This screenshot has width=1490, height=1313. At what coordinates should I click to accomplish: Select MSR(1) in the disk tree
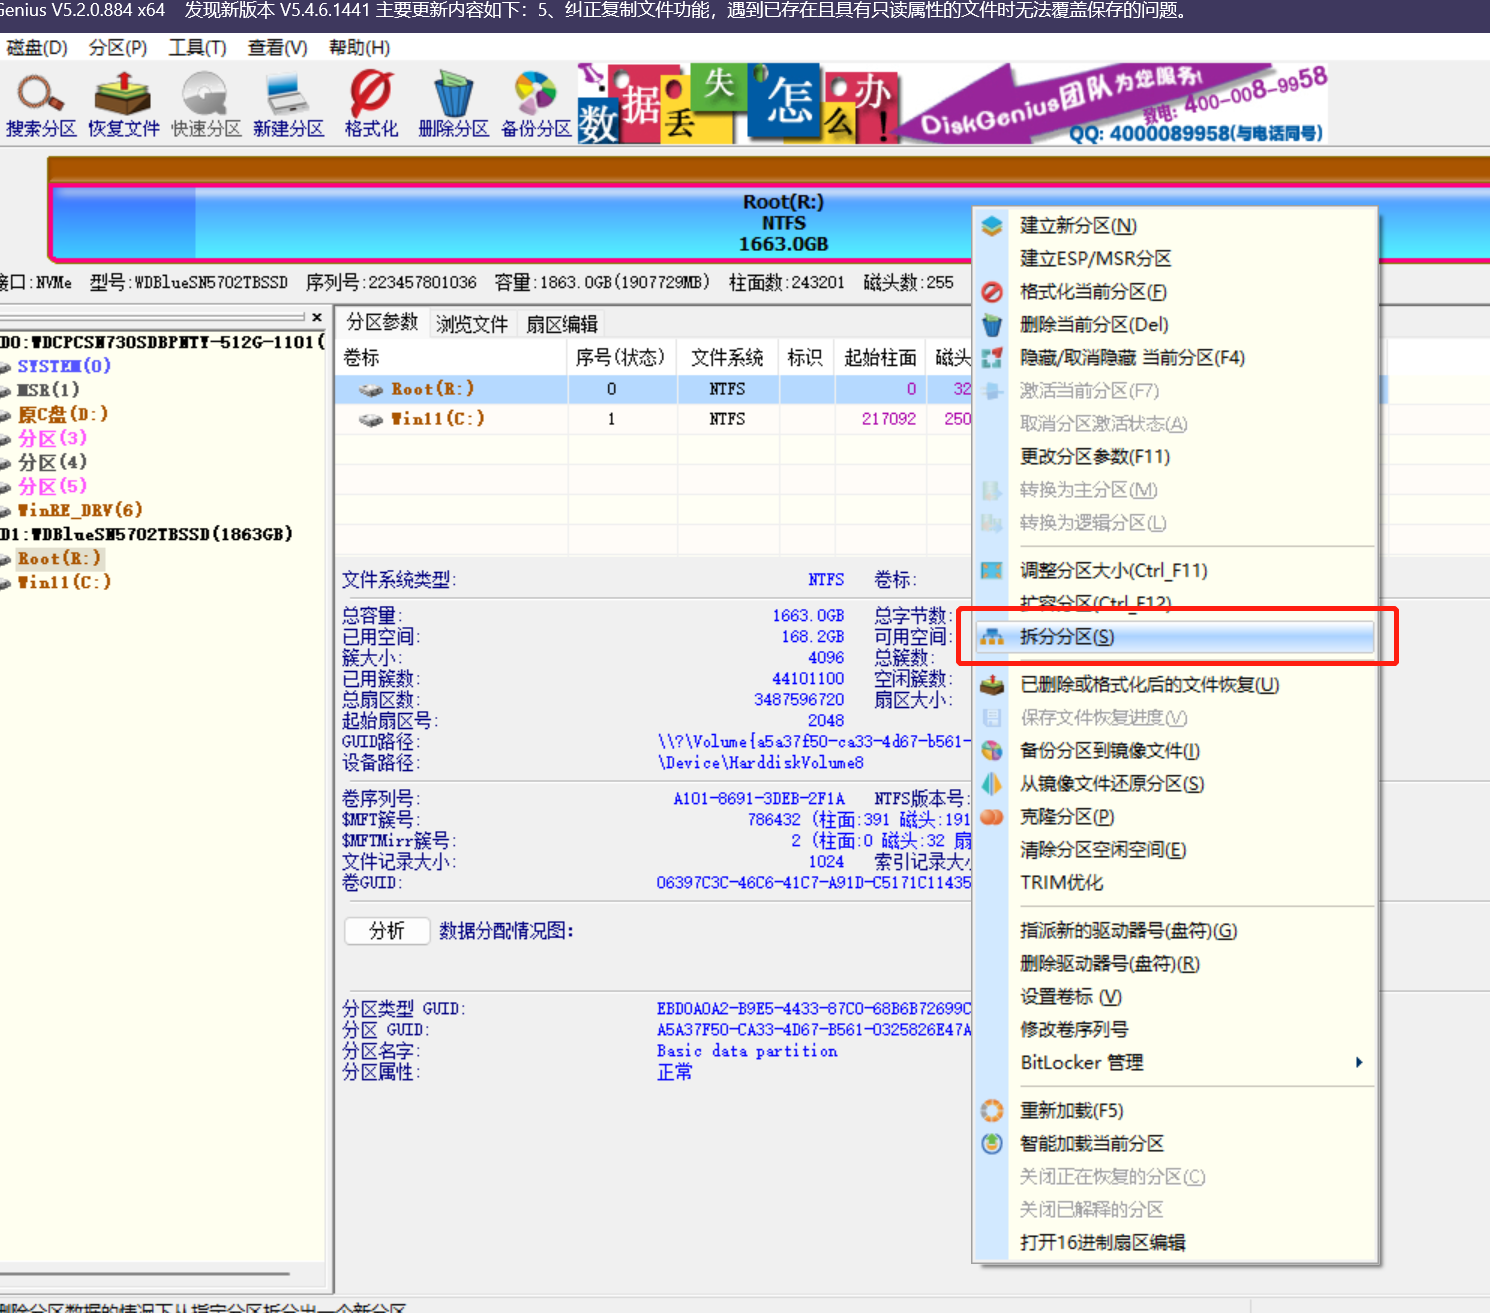tap(48, 390)
